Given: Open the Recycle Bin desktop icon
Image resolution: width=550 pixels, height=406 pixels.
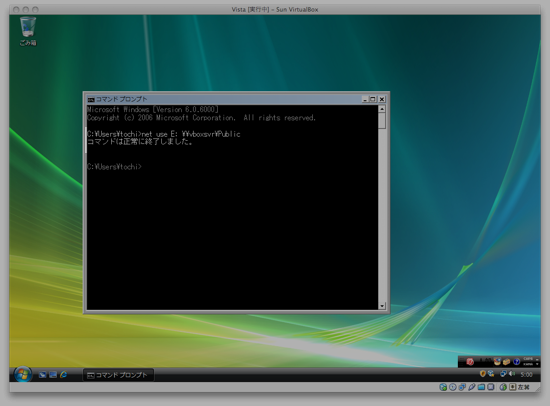Looking at the screenshot, I should coord(28,31).
